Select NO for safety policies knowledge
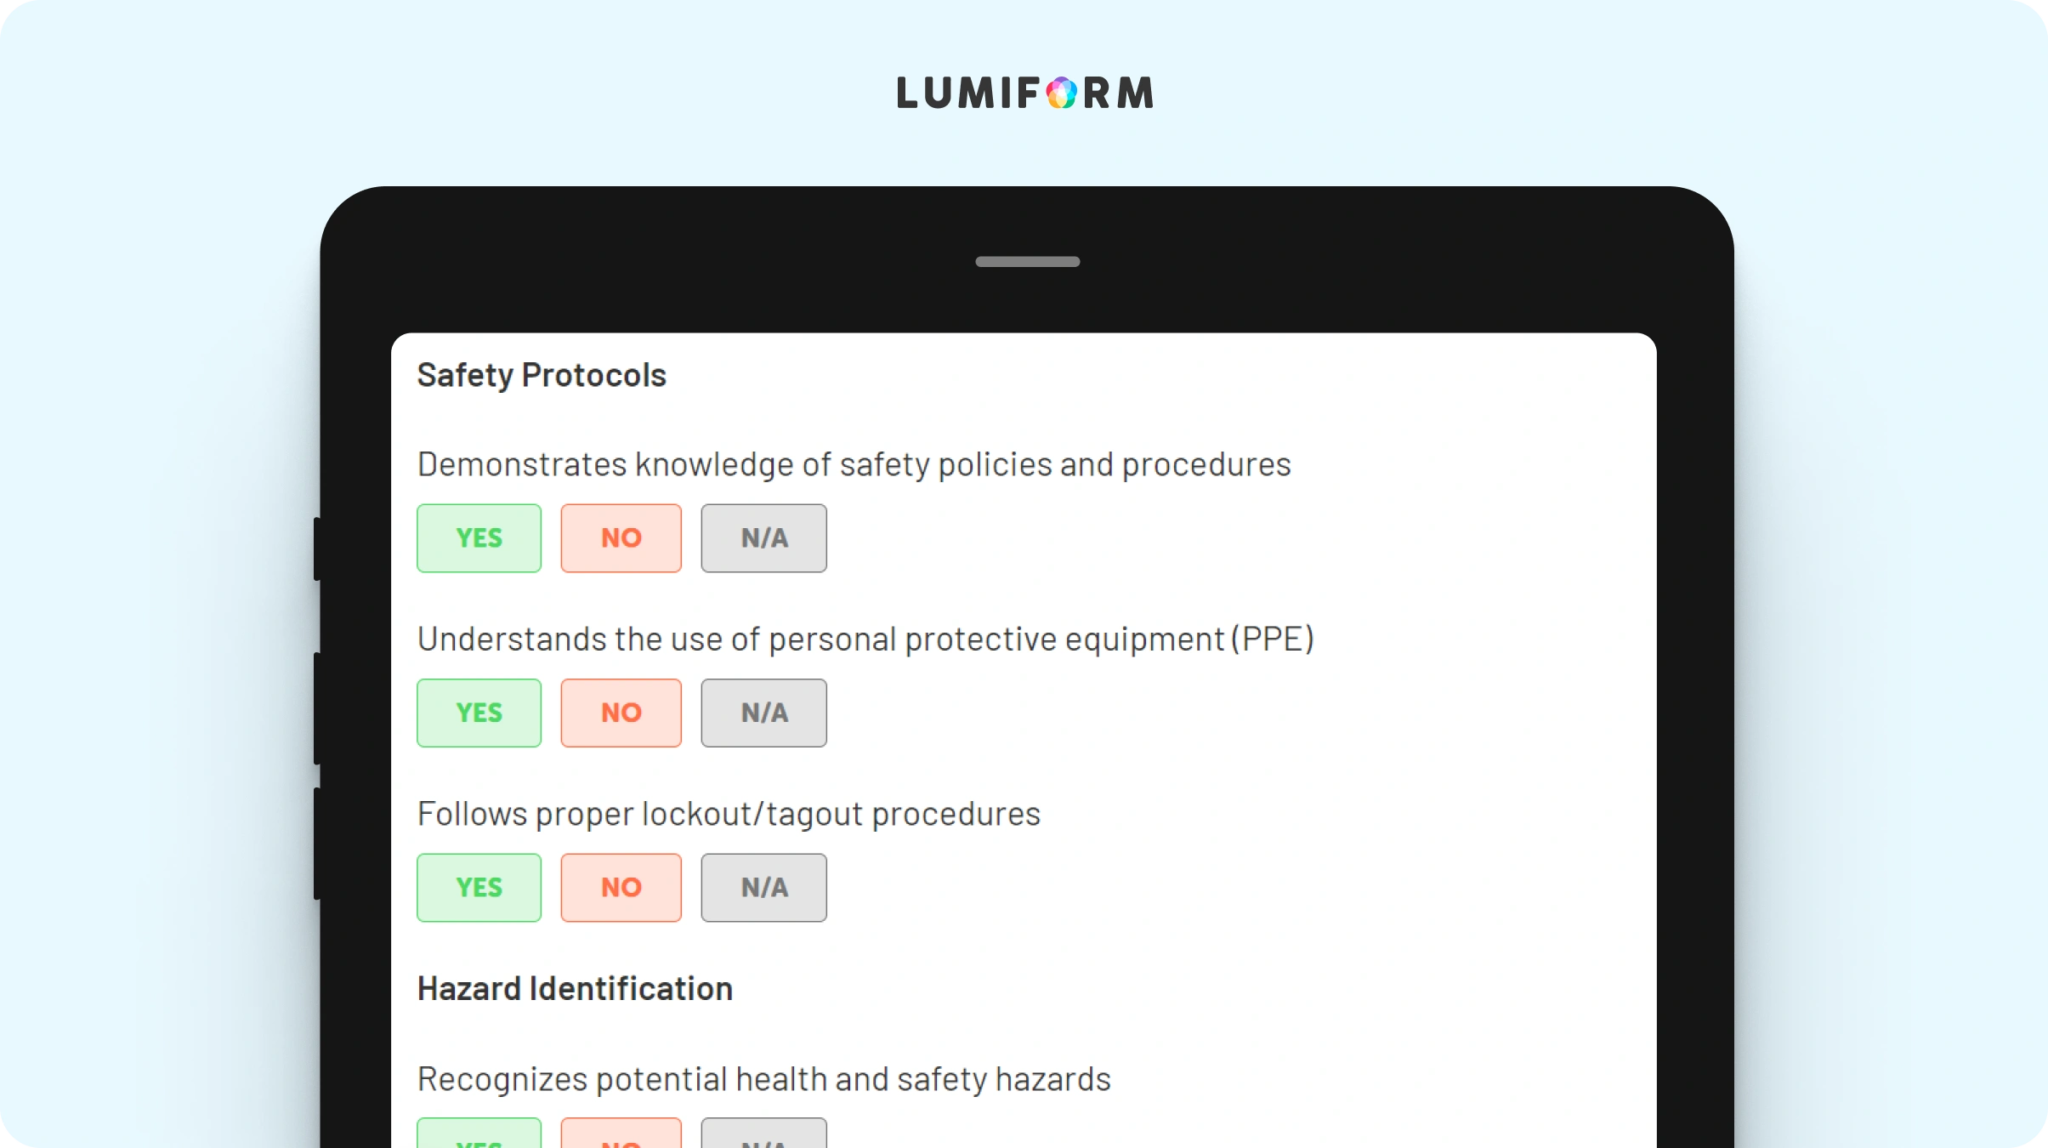This screenshot has width=2048, height=1148. click(621, 538)
